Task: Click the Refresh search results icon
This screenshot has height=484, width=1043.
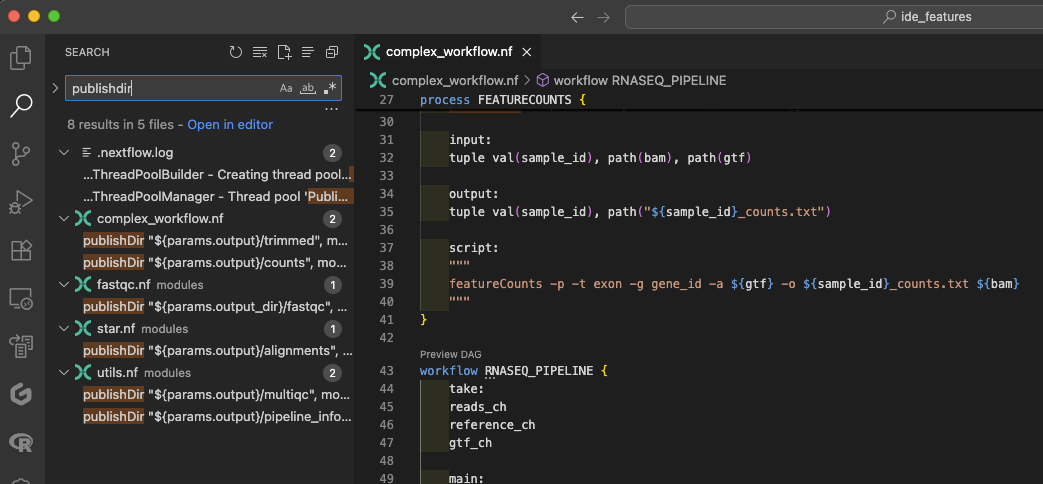Action: click(236, 52)
